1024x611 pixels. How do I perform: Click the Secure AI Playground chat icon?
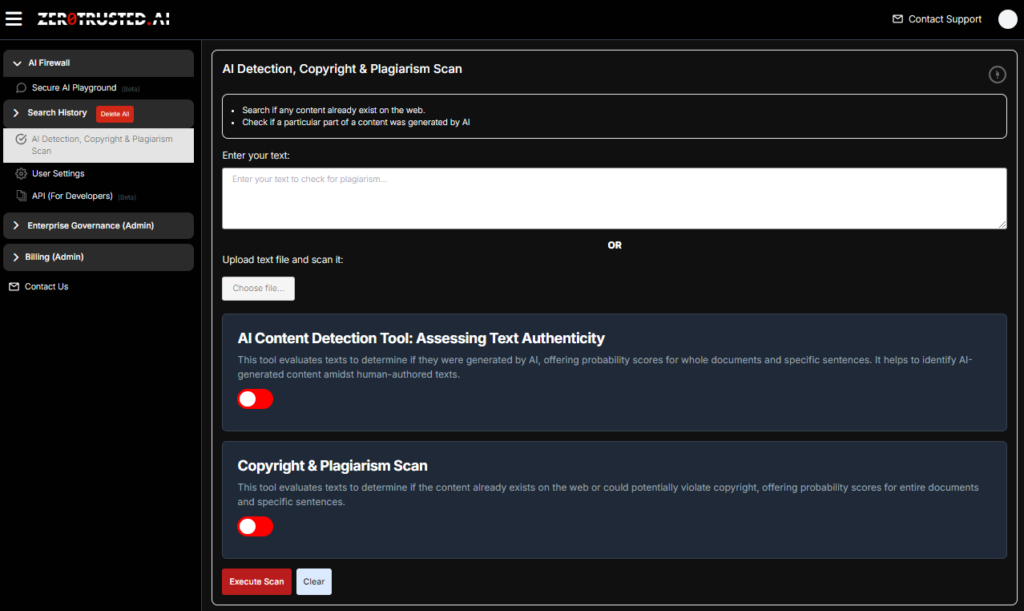[21, 88]
